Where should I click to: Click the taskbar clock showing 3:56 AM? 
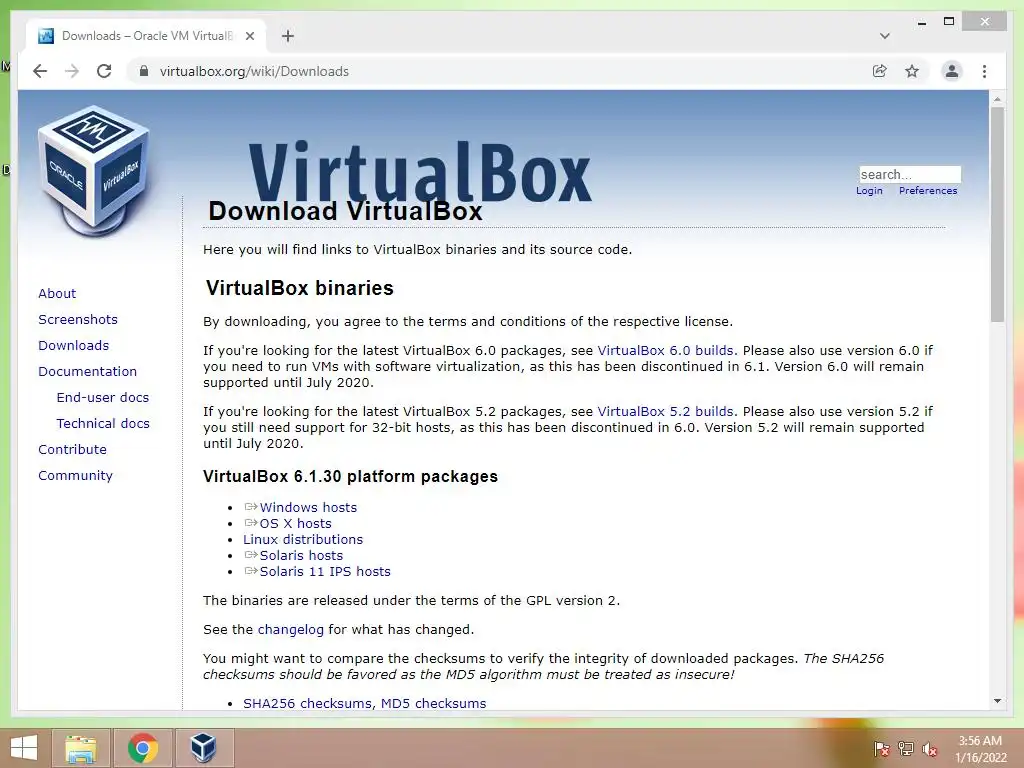pyautogui.click(x=980, y=749)
